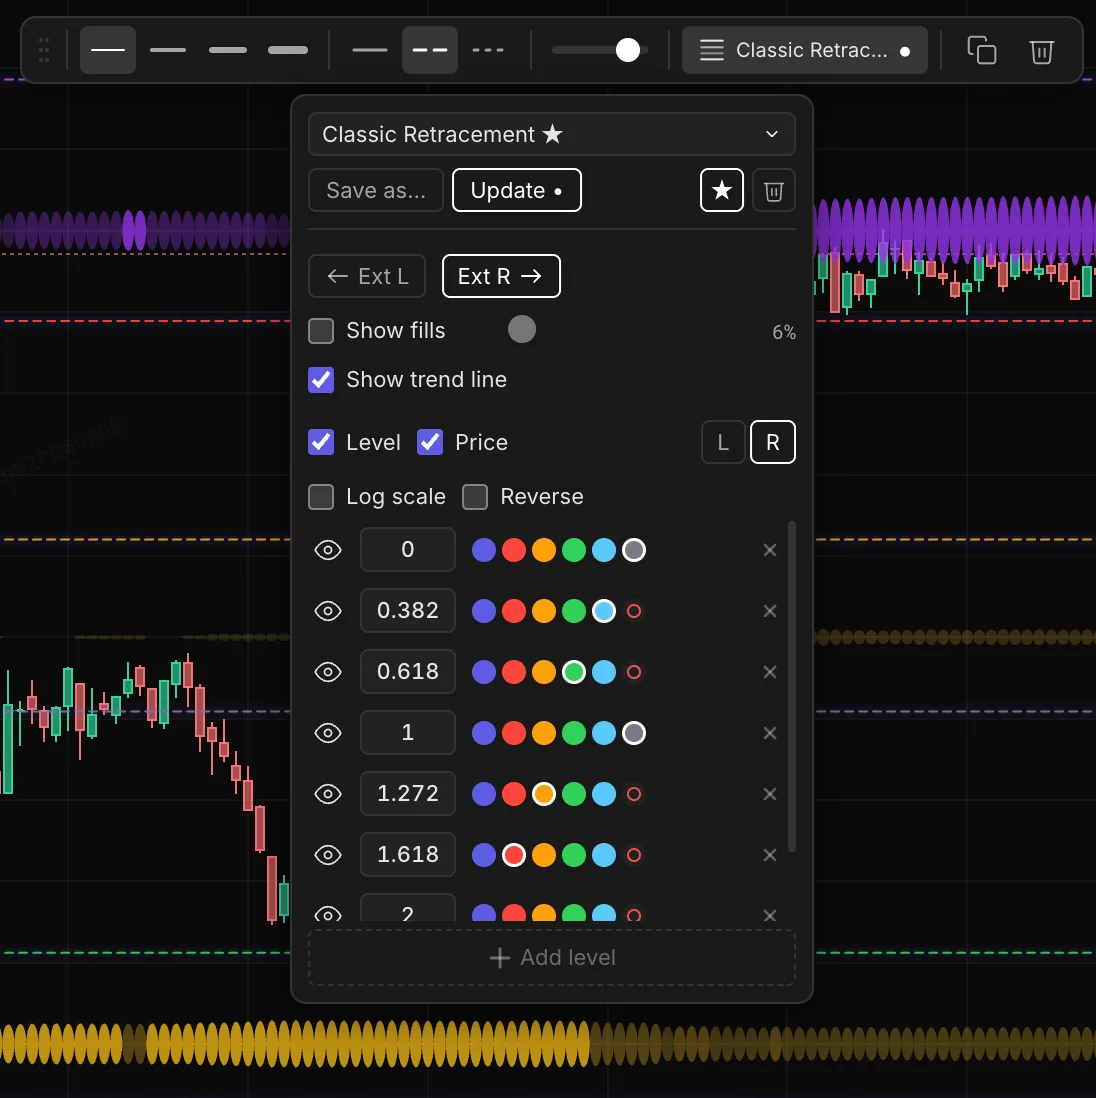Open custom color for level 1.618
Screen dimensions: 1096x1098
634,854
